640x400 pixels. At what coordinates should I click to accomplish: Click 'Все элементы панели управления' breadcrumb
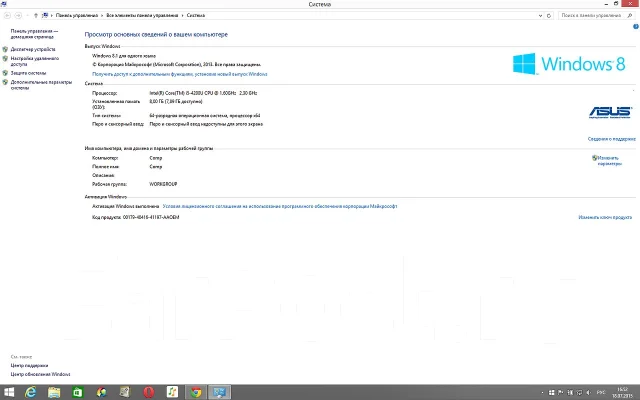point(142,16)
